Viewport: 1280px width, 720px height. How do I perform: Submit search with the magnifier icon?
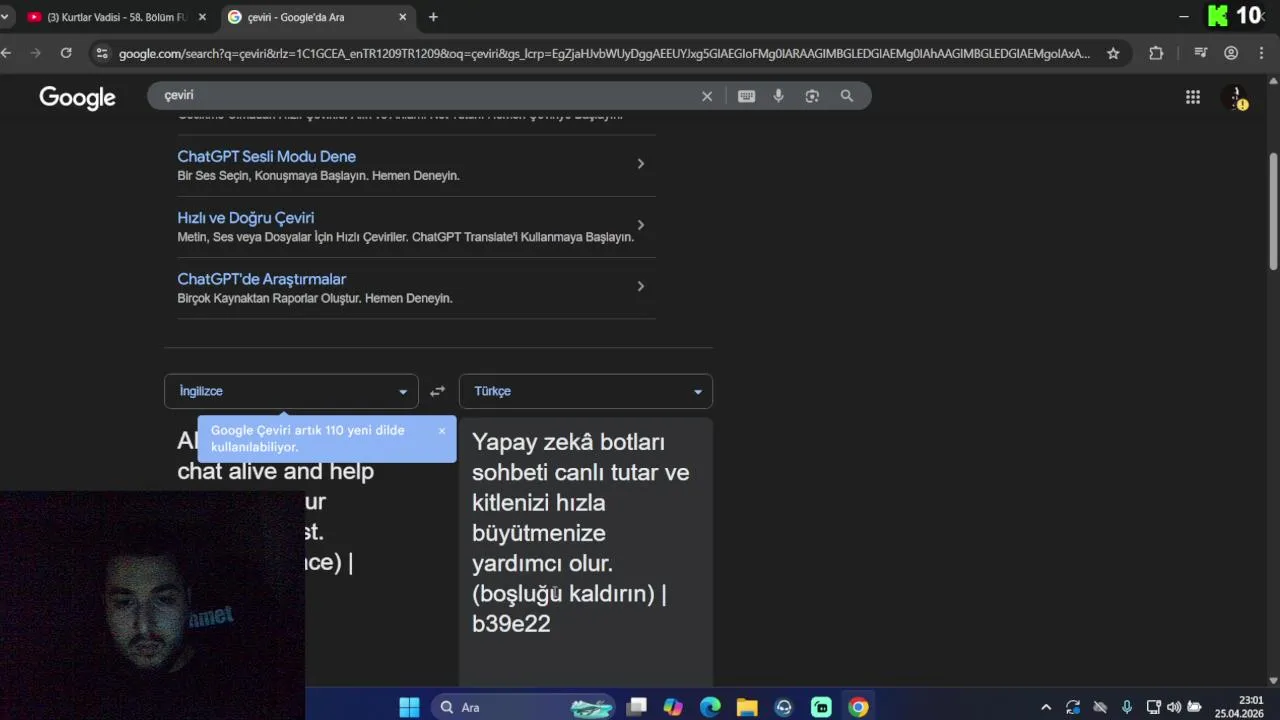(847, 96)
